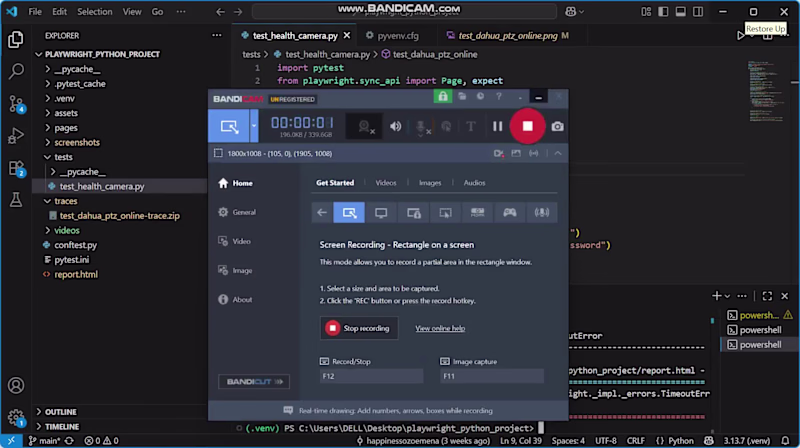The image size is (800, 448).
Task: Open the Selection menu in VS Code
Action: click(x=94, y=12)
